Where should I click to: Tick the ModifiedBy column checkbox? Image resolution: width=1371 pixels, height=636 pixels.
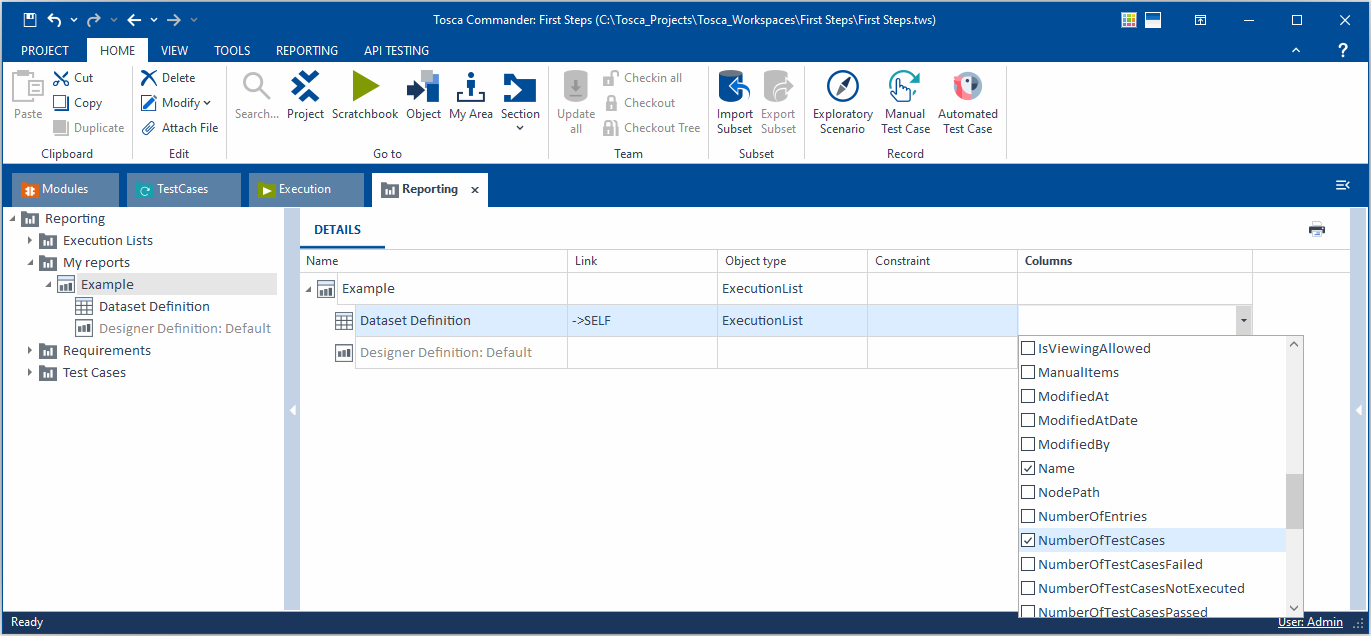click(x=1027, y=444)
